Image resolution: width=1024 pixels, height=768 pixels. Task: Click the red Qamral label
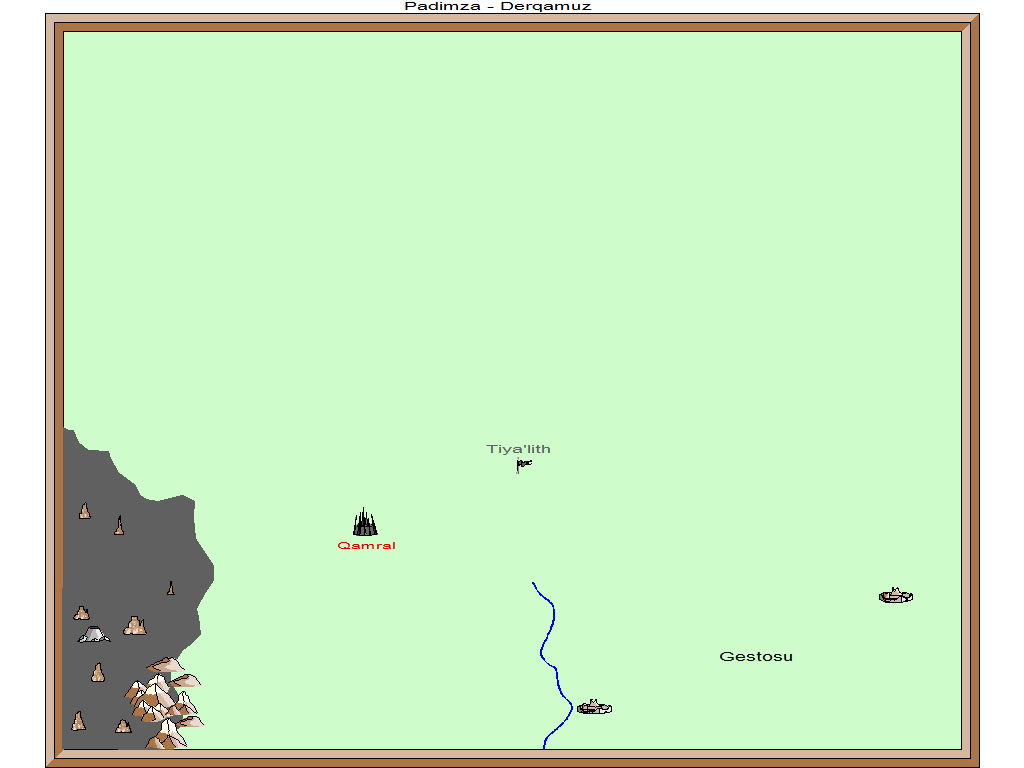(x=366, y=545)
